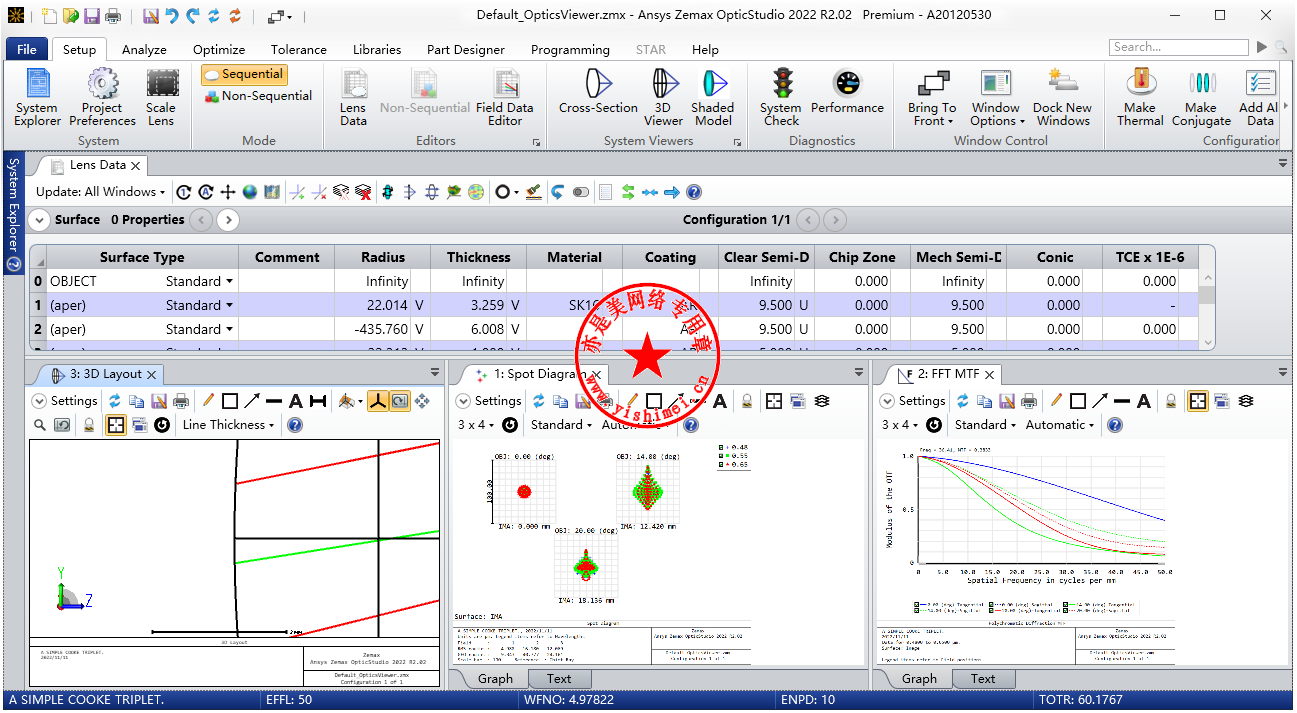Close the 3D Layout tab
Screen dimensions: 1297x713
point(152,374)
